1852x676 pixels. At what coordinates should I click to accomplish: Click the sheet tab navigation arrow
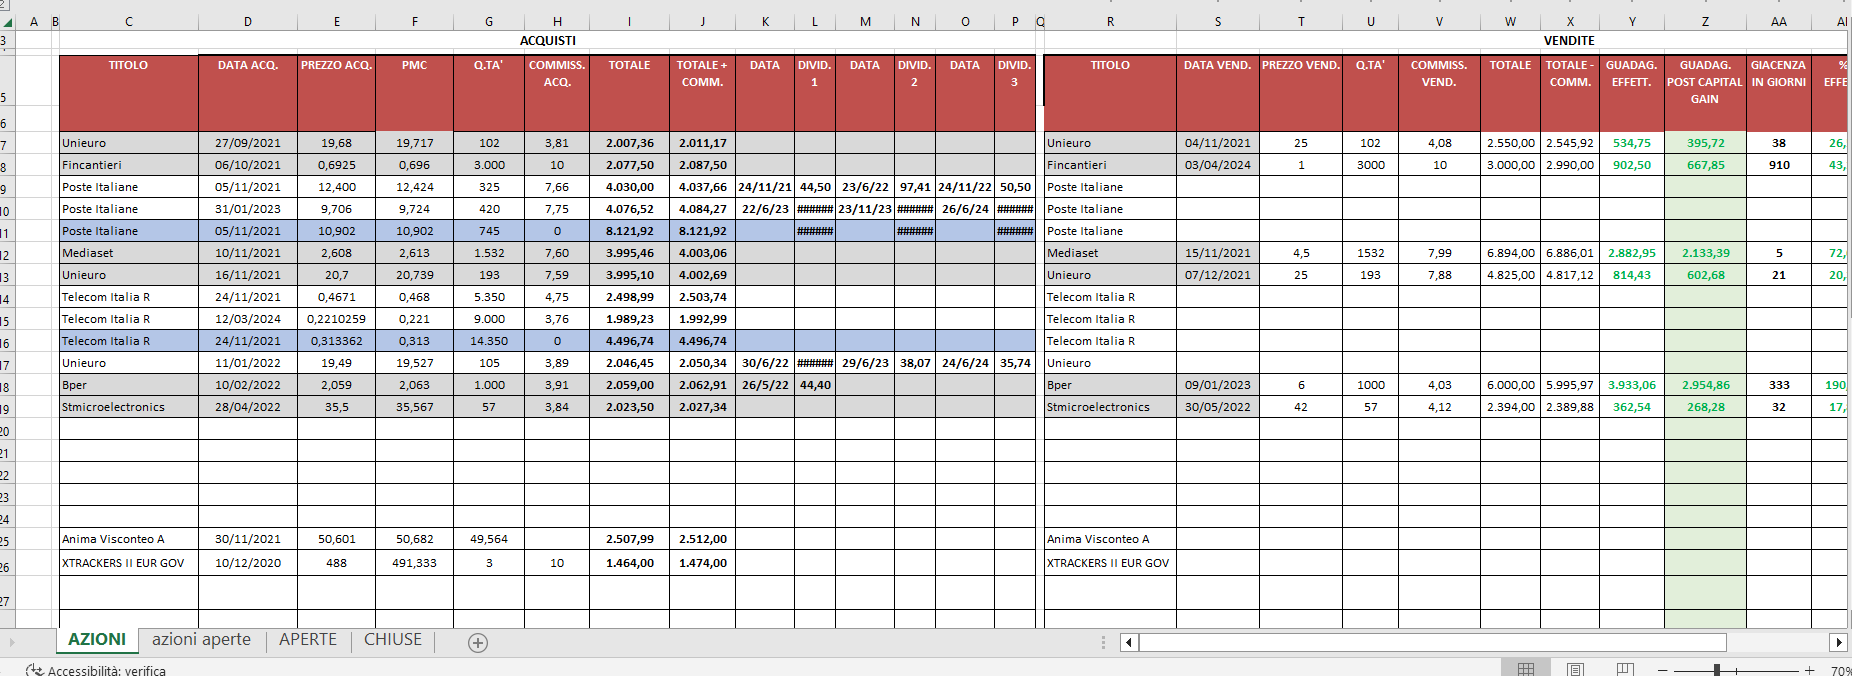point(12,642)
